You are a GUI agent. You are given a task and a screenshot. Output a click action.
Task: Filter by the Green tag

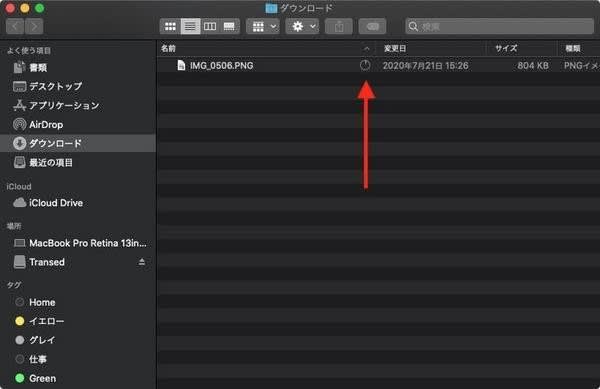click(78, 378)
